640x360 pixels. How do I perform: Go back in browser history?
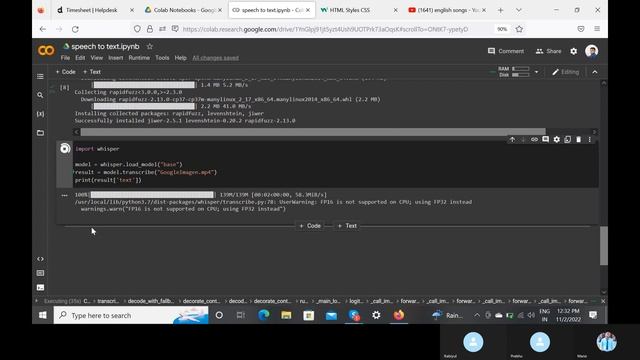[43, 29]
